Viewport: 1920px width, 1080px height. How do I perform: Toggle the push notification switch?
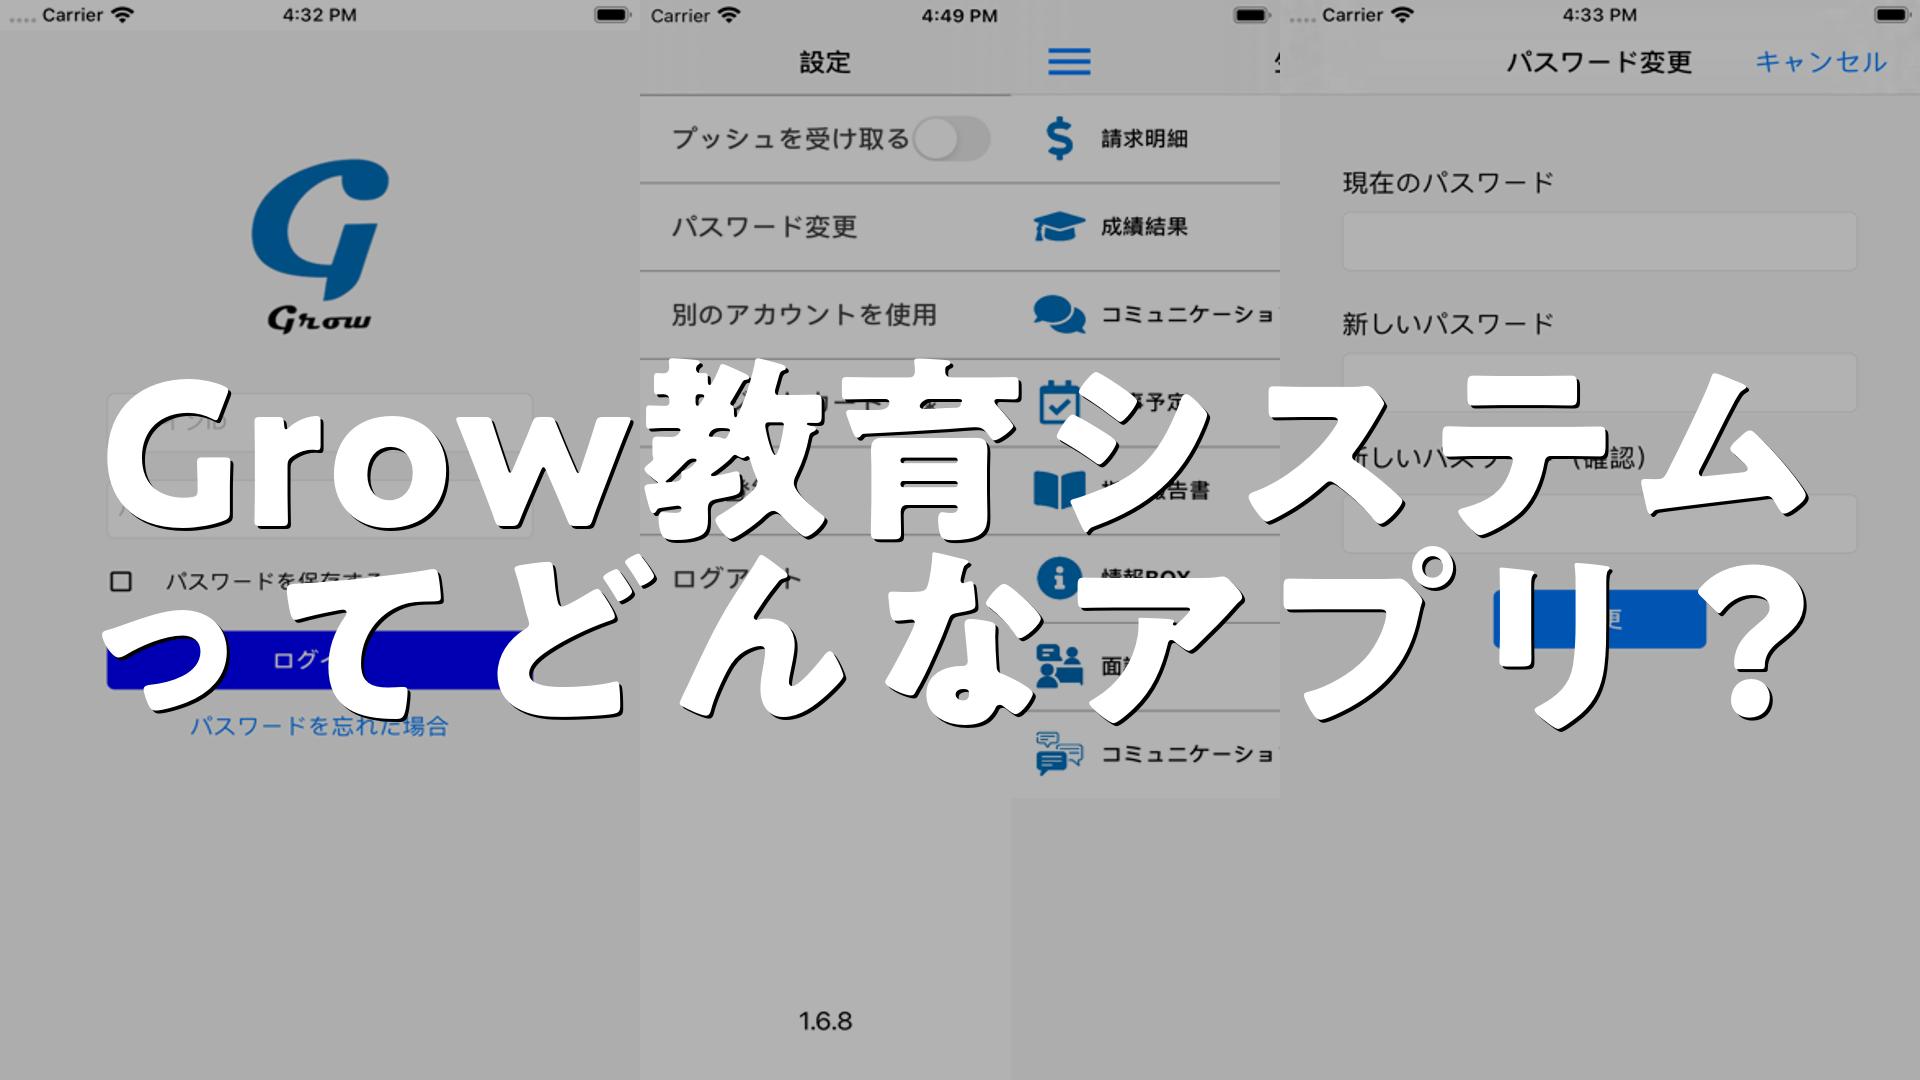[951, 139]
